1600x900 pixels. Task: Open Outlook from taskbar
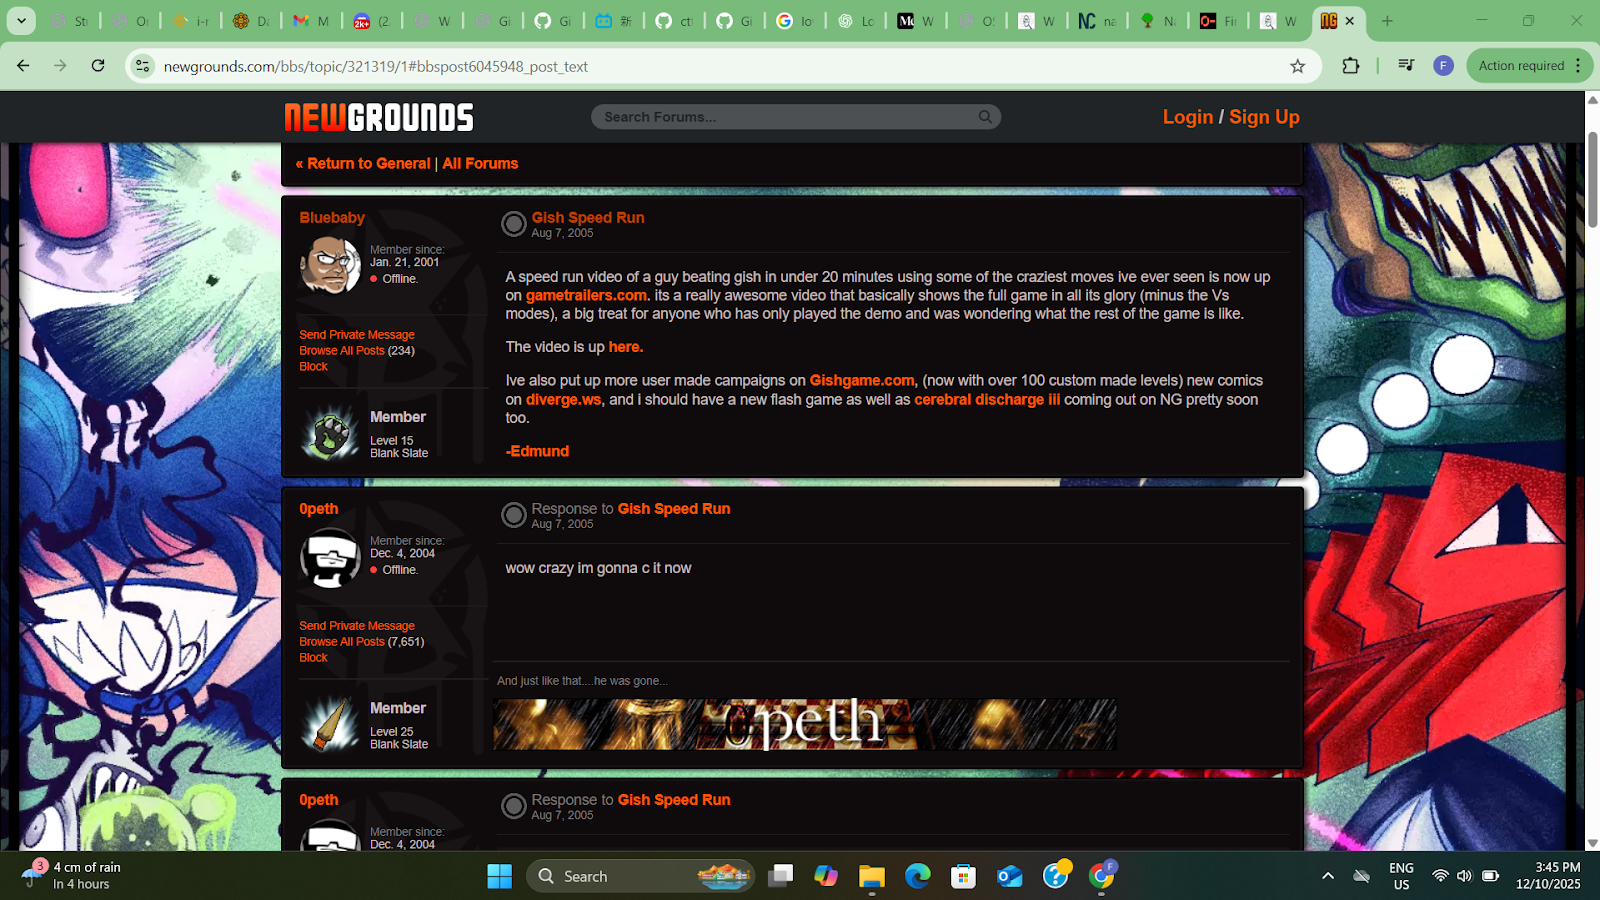[1010, 876]
